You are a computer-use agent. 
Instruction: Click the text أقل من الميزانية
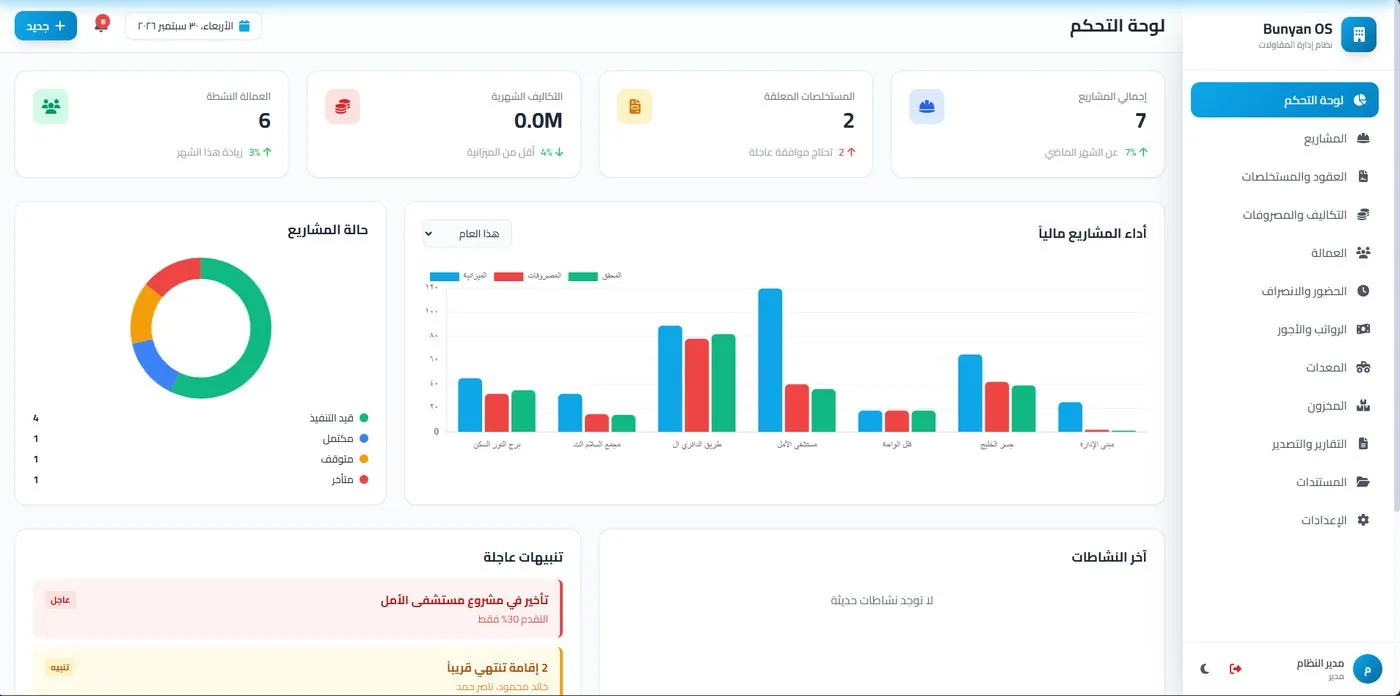point(501,153)
